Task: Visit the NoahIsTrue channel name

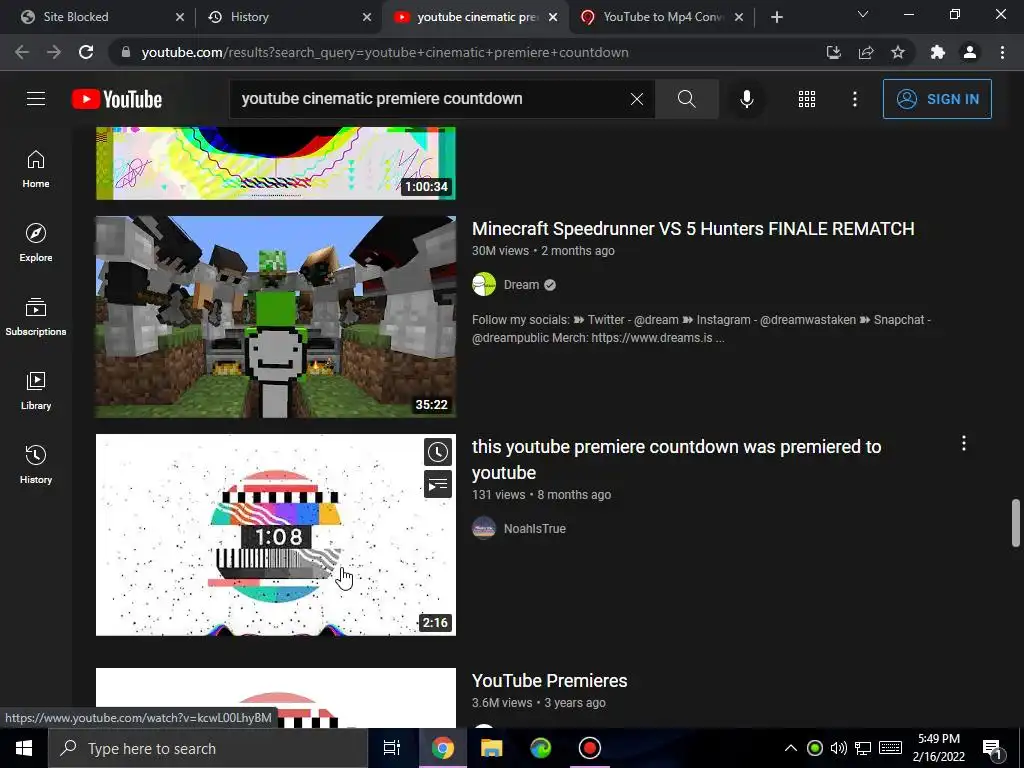Action: click(x=534, y=528)
